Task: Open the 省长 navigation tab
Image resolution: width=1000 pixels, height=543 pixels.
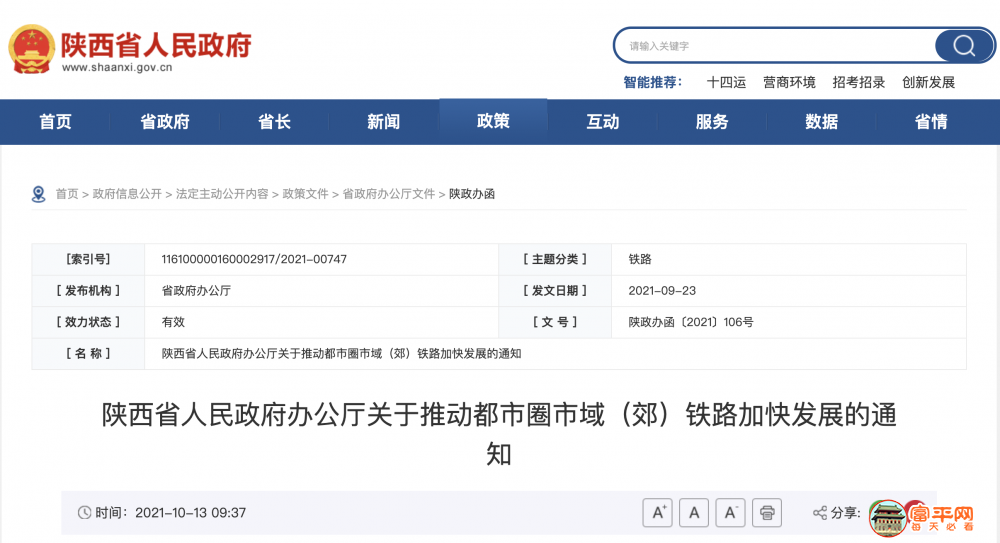Action: point(274,121)
